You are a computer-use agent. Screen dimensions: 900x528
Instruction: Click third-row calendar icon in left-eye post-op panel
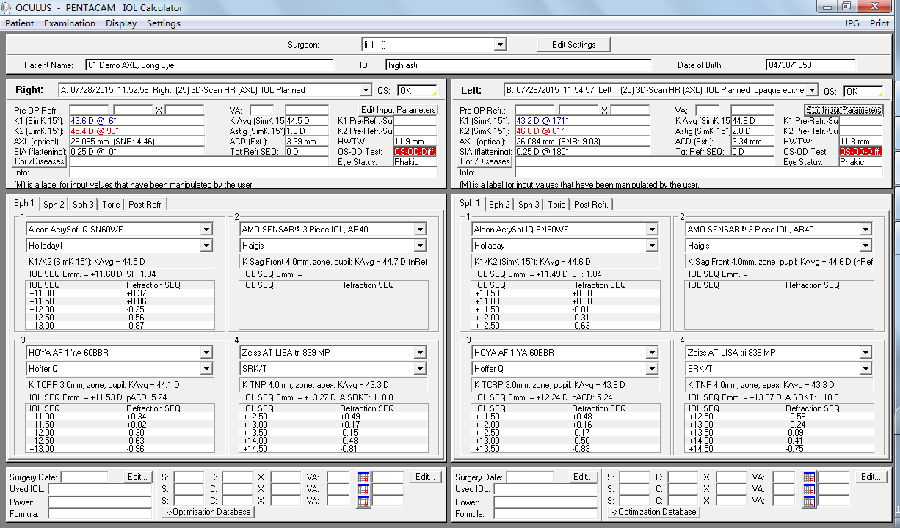pyautogui.click(x=809, y=501)
